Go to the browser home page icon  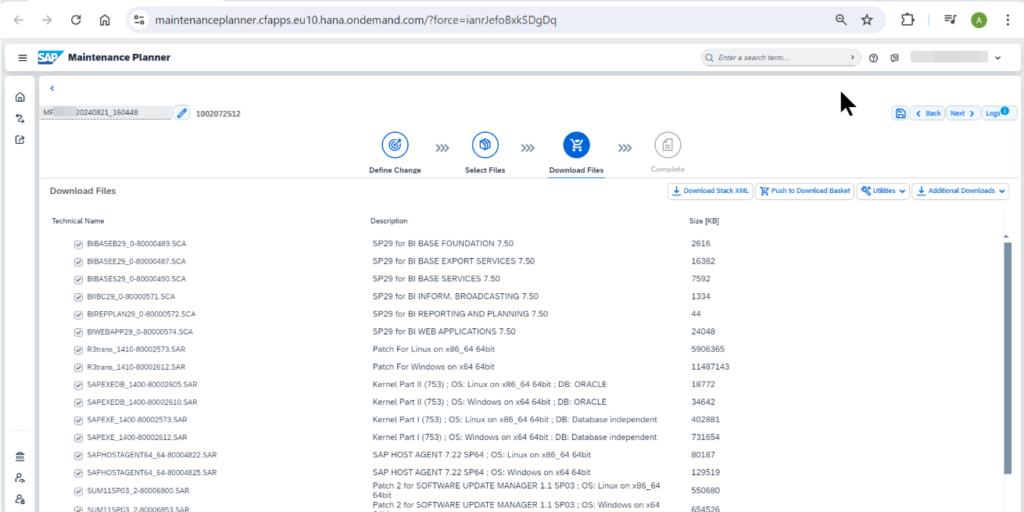point(104,20)
